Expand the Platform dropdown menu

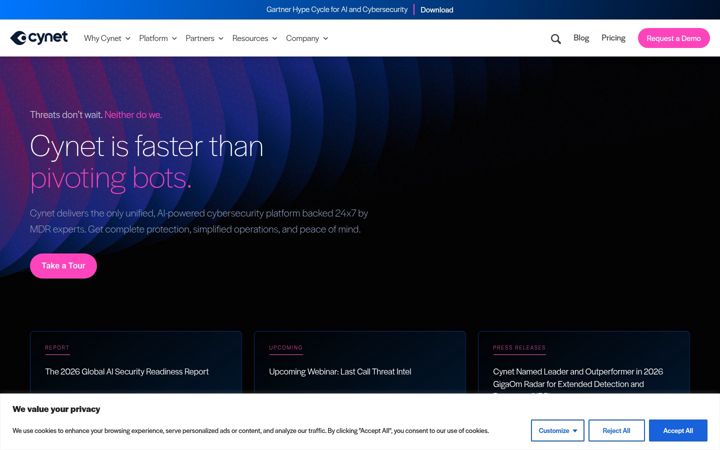click(158, 39)
